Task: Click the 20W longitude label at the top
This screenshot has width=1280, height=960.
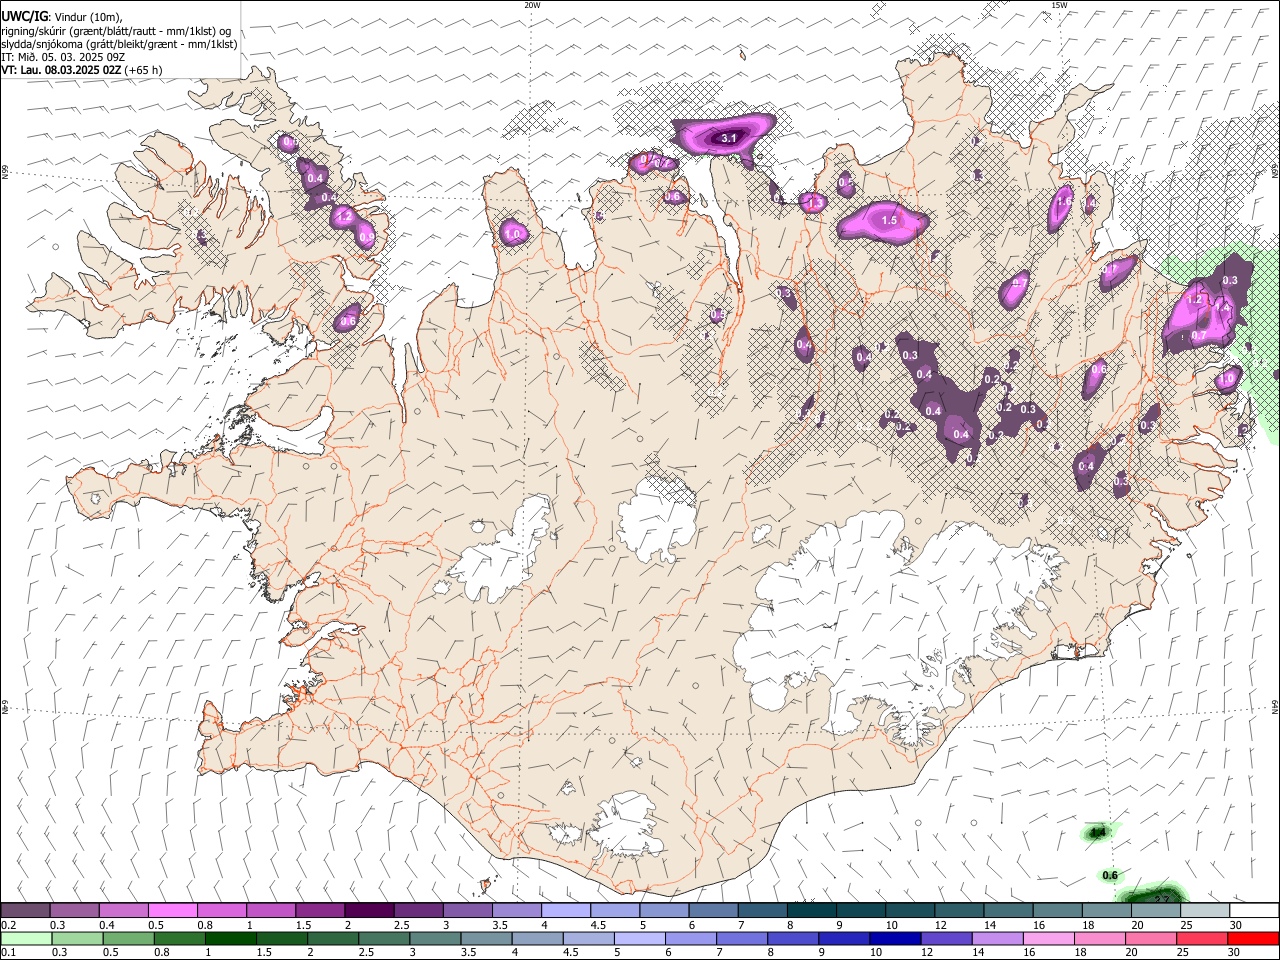Action: [532, 5]
